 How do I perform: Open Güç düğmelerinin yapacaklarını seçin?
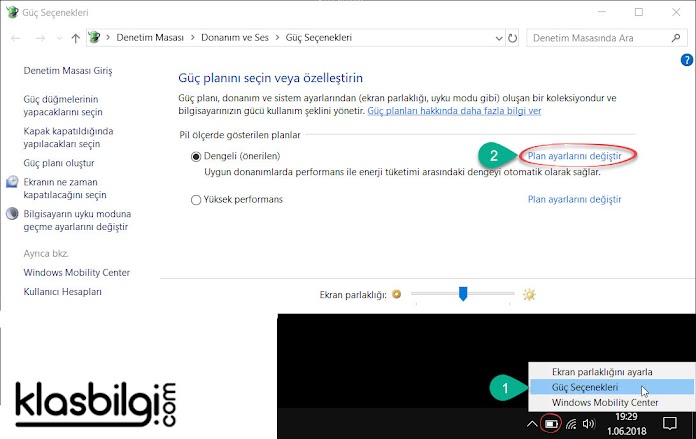63,106
